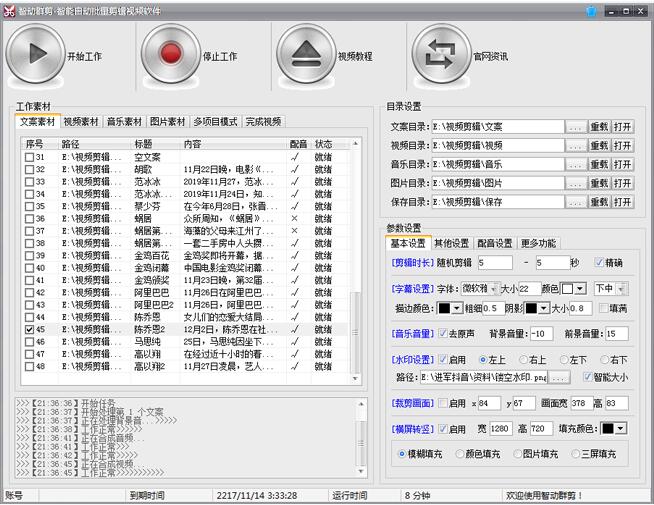Open the 配音设置 settings tab

click(x=494, y=243)
